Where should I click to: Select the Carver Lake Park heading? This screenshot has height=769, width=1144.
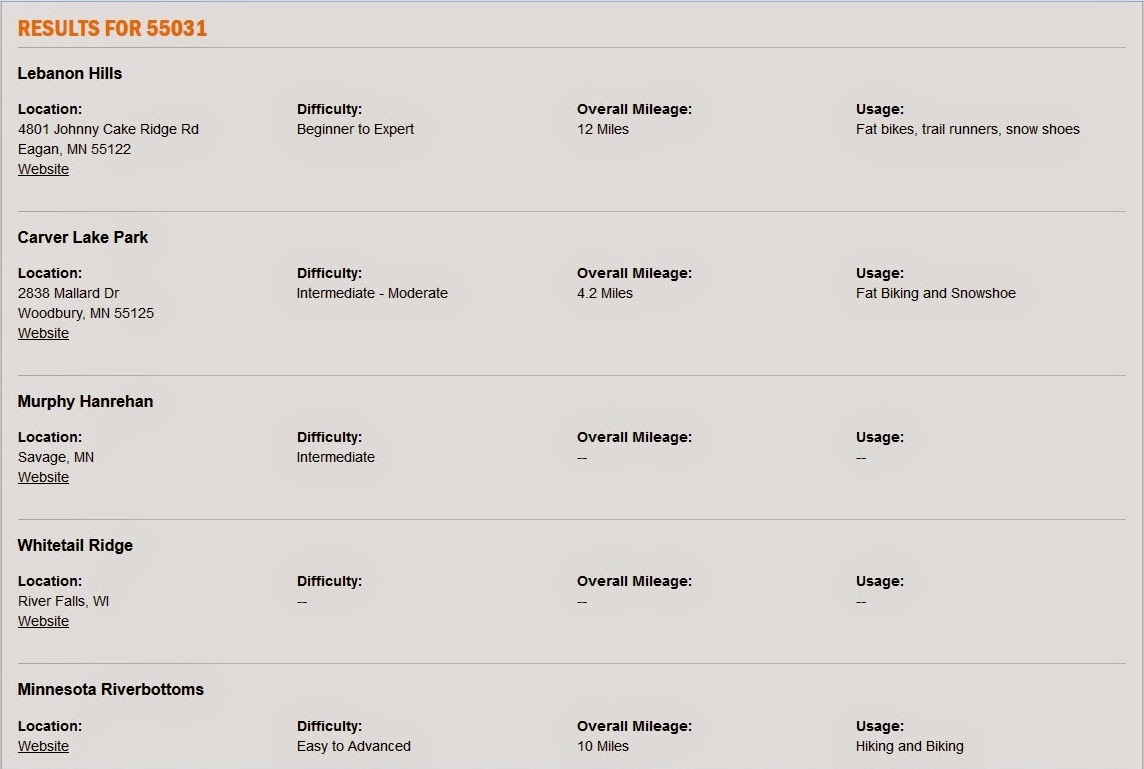click(x=82, y=238)
